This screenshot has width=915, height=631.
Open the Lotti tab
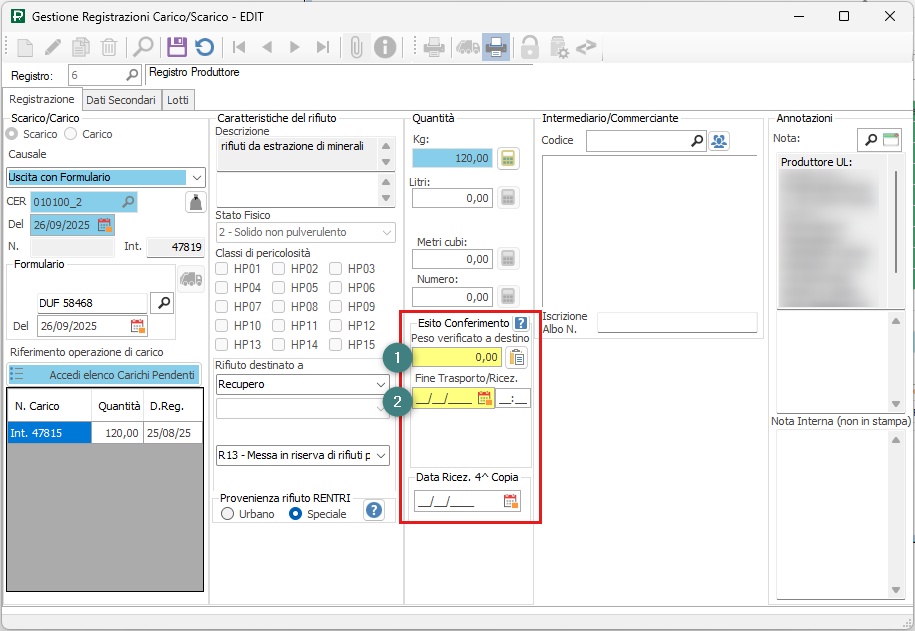[178, 100]
